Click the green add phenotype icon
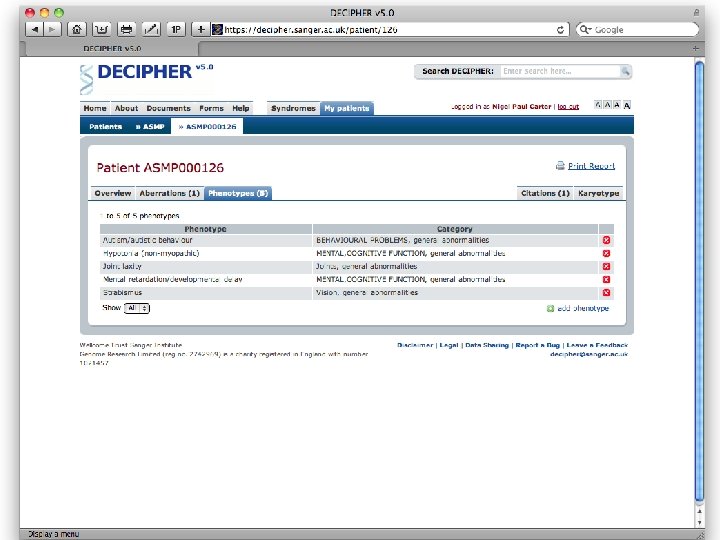This screenshot has height=540, width=720. [550, 309]
